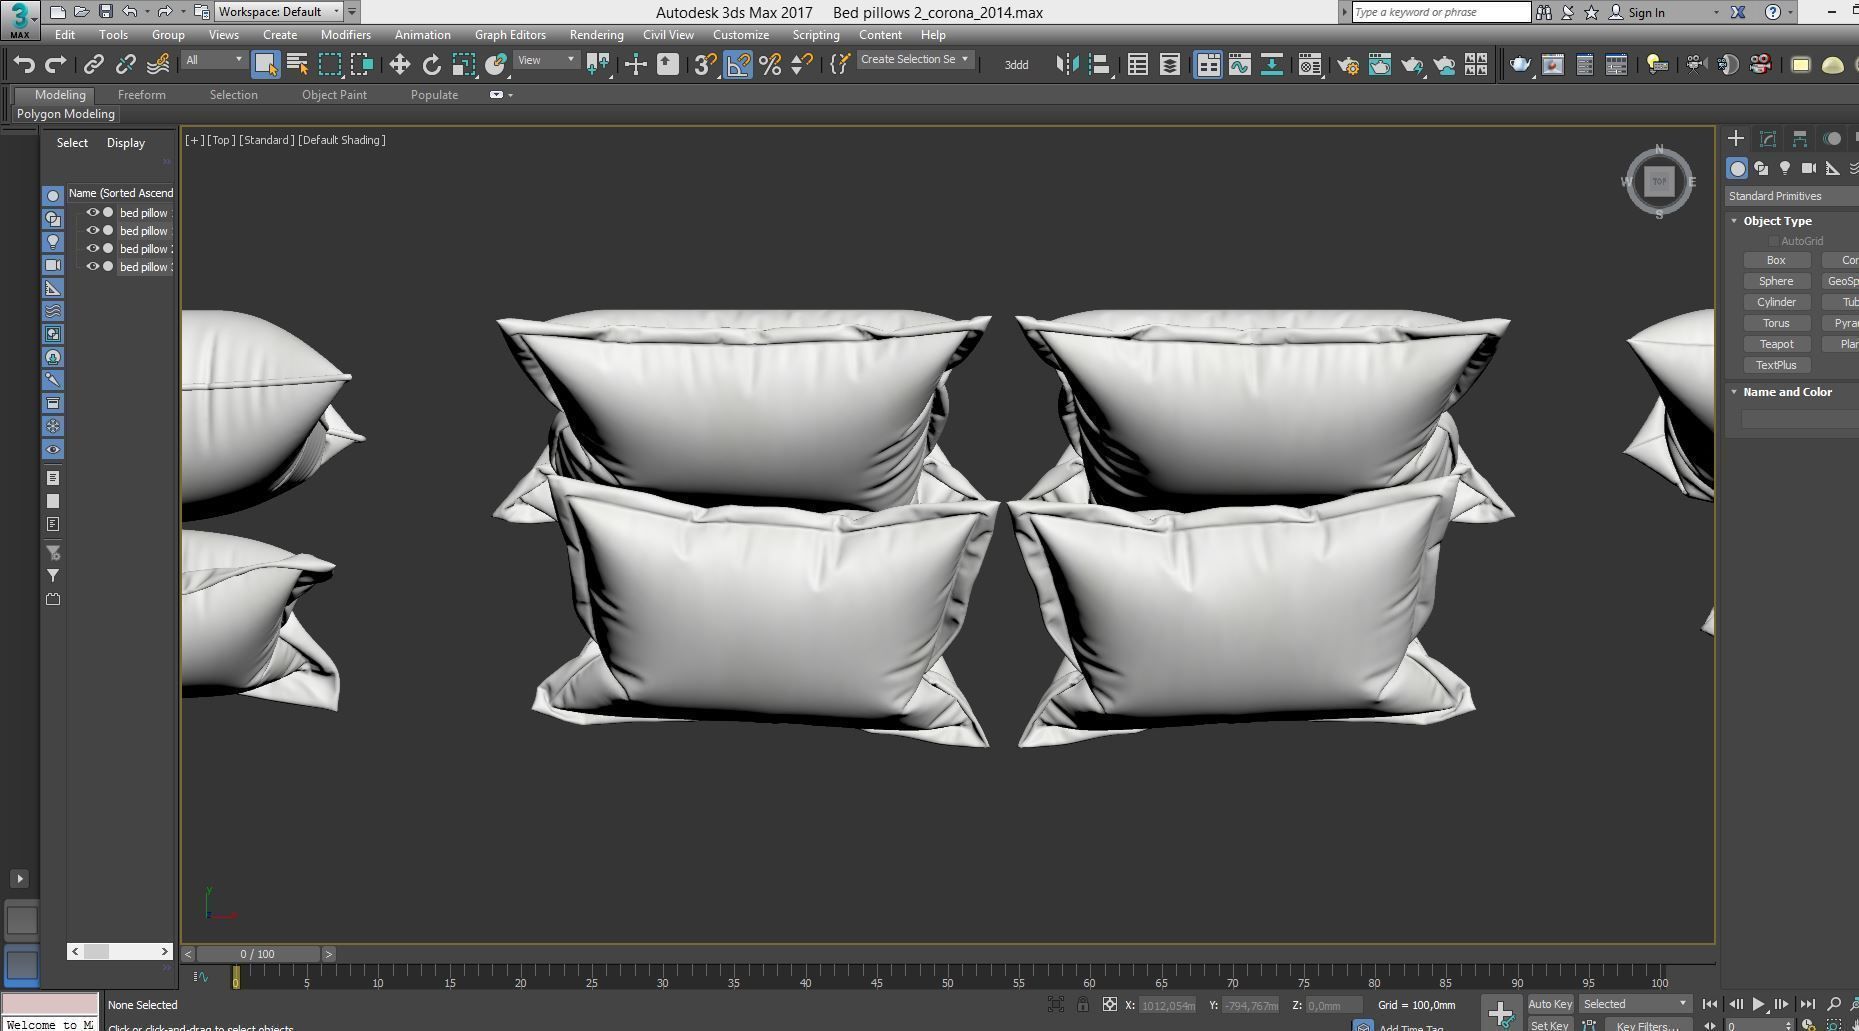Screen dimensions: 1859x1031
Task: Click the TextPlus button
Action: tap(1776, 365)
